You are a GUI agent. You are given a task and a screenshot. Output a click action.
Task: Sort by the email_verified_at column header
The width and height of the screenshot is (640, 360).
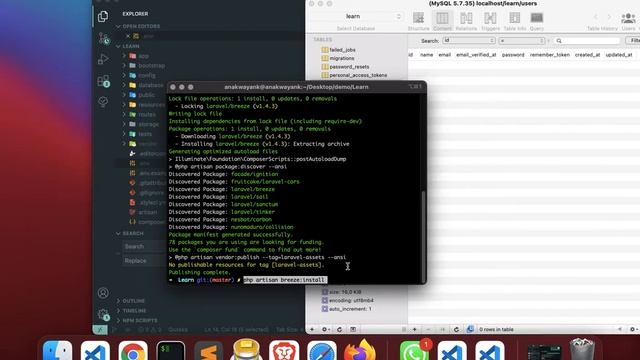[476, 55]
